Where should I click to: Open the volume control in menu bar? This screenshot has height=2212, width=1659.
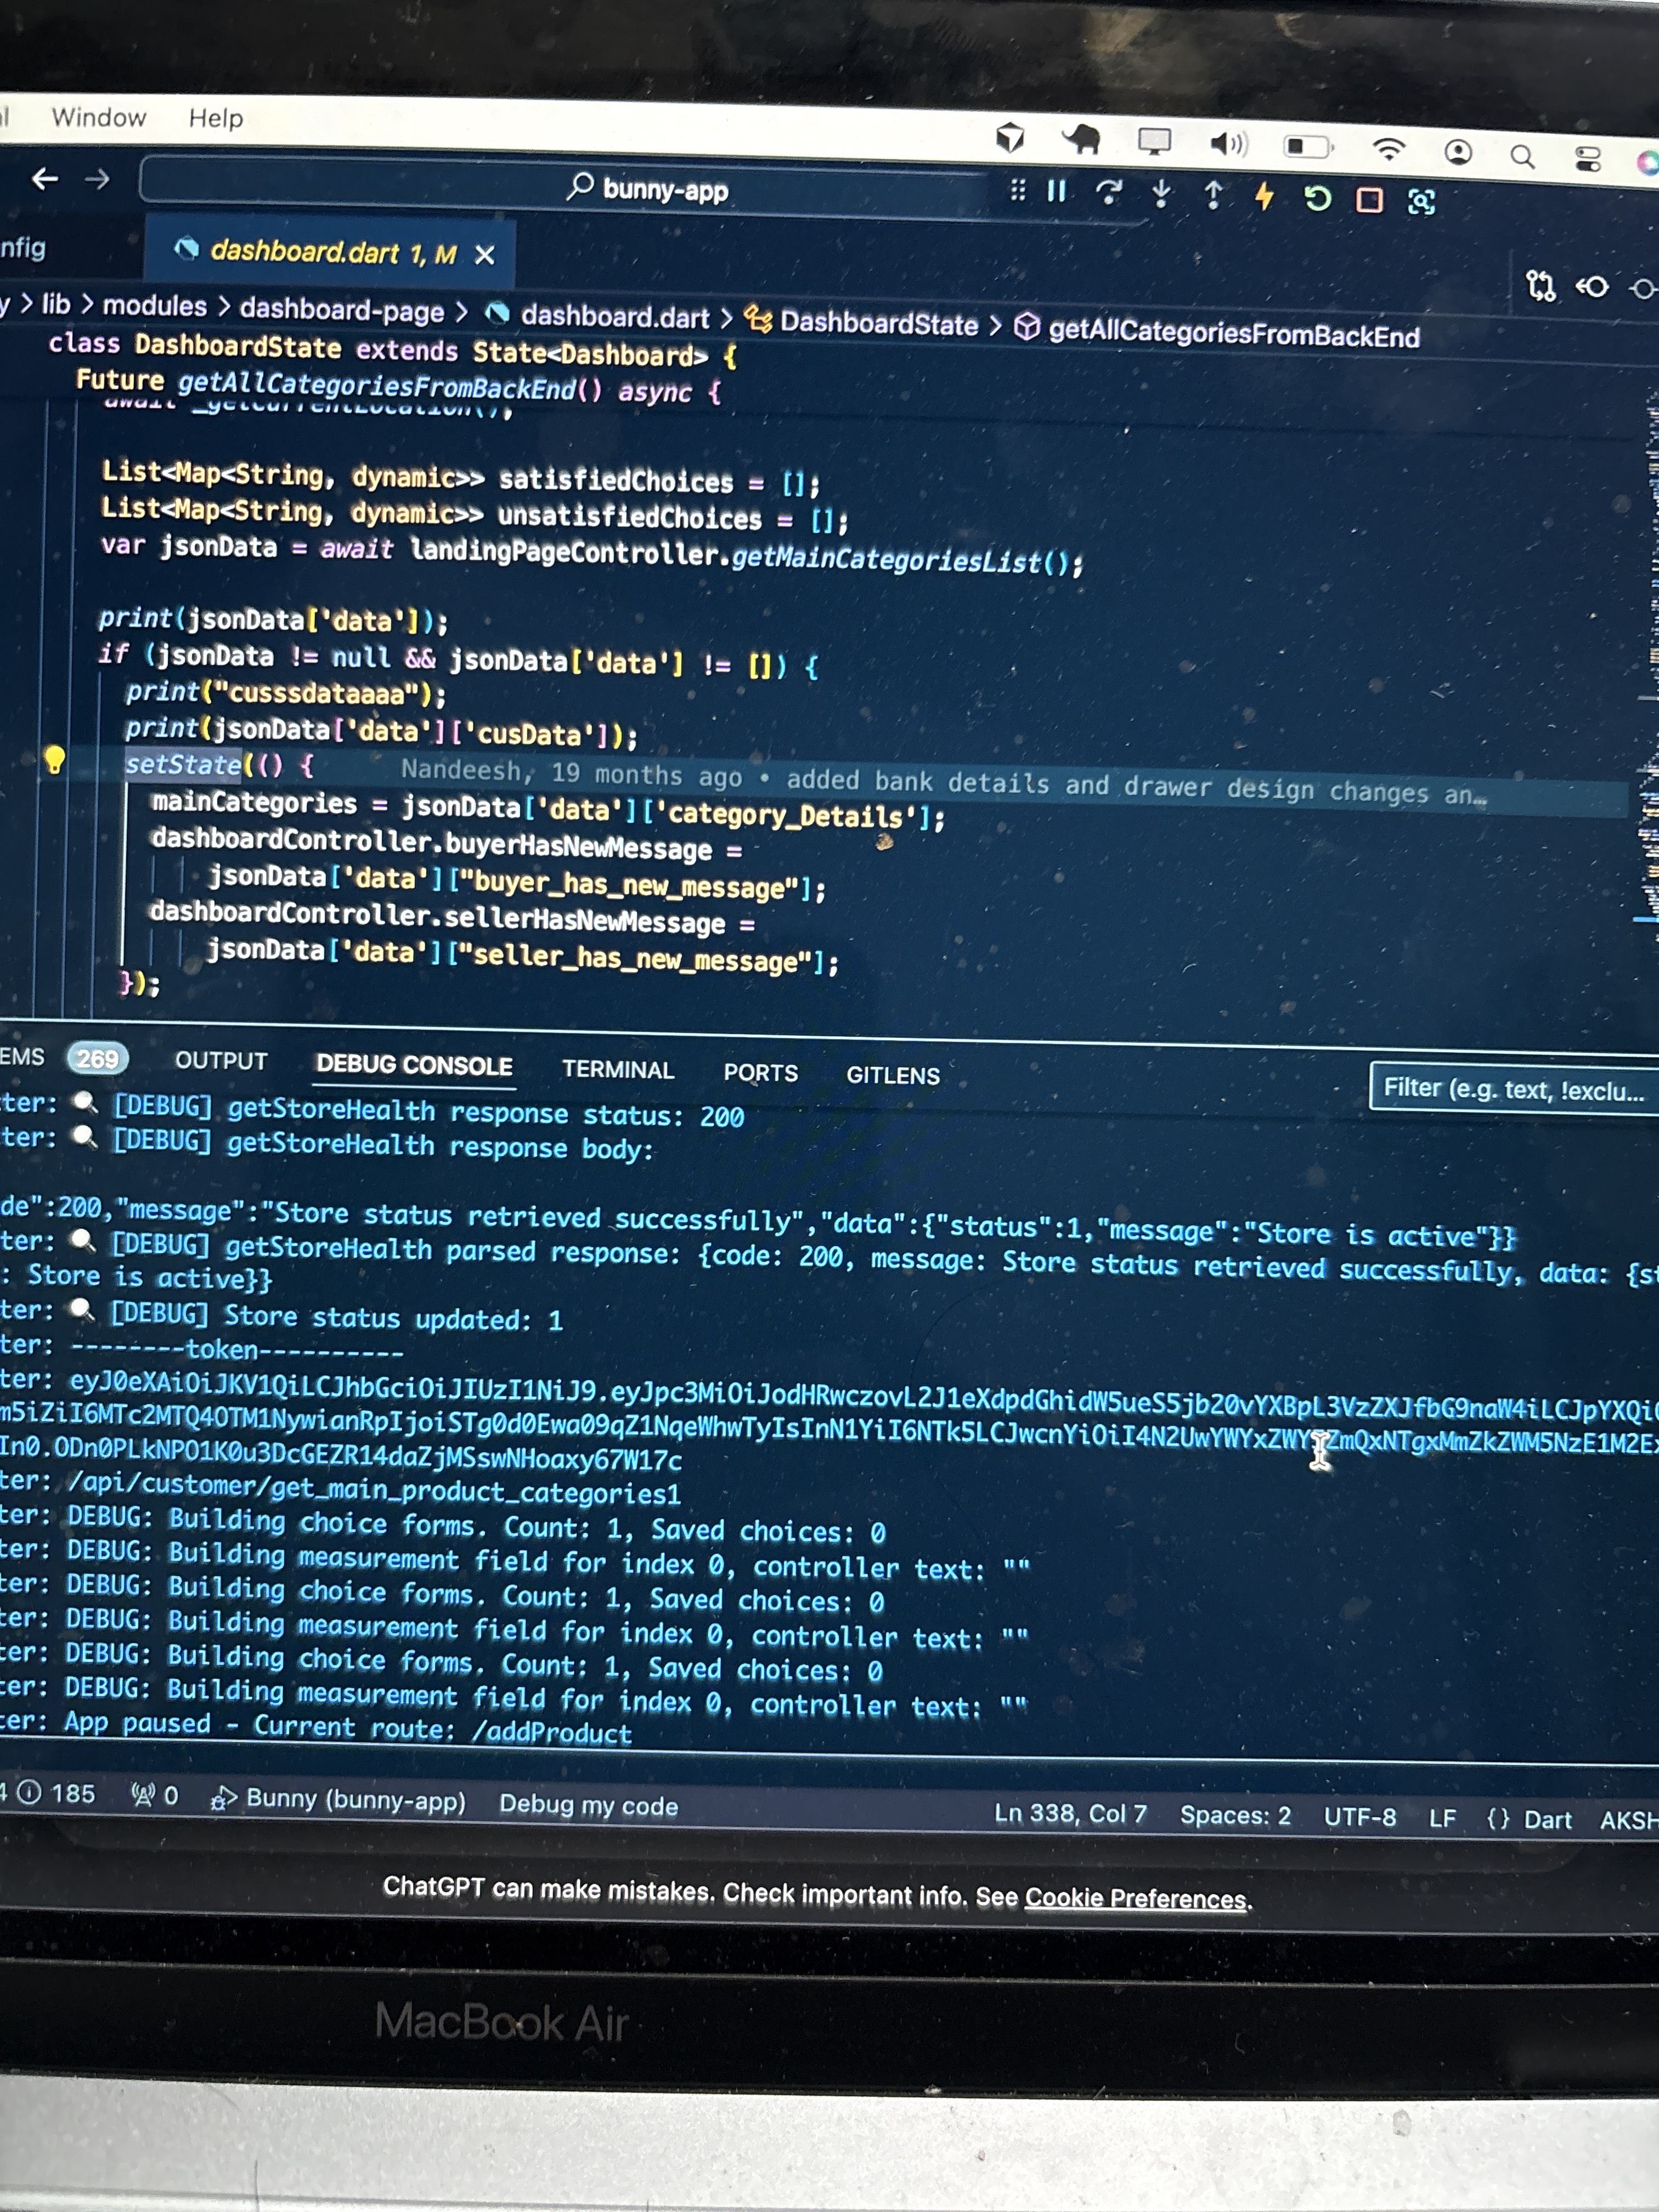point(1229,145)
